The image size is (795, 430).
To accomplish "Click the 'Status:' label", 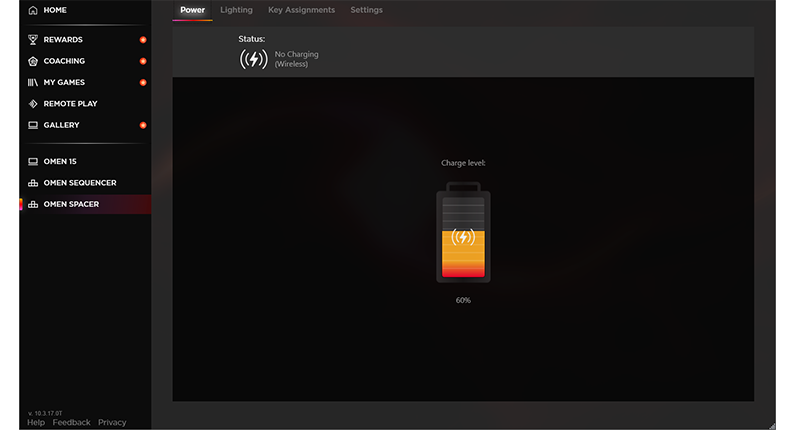I will coord(252,39).
